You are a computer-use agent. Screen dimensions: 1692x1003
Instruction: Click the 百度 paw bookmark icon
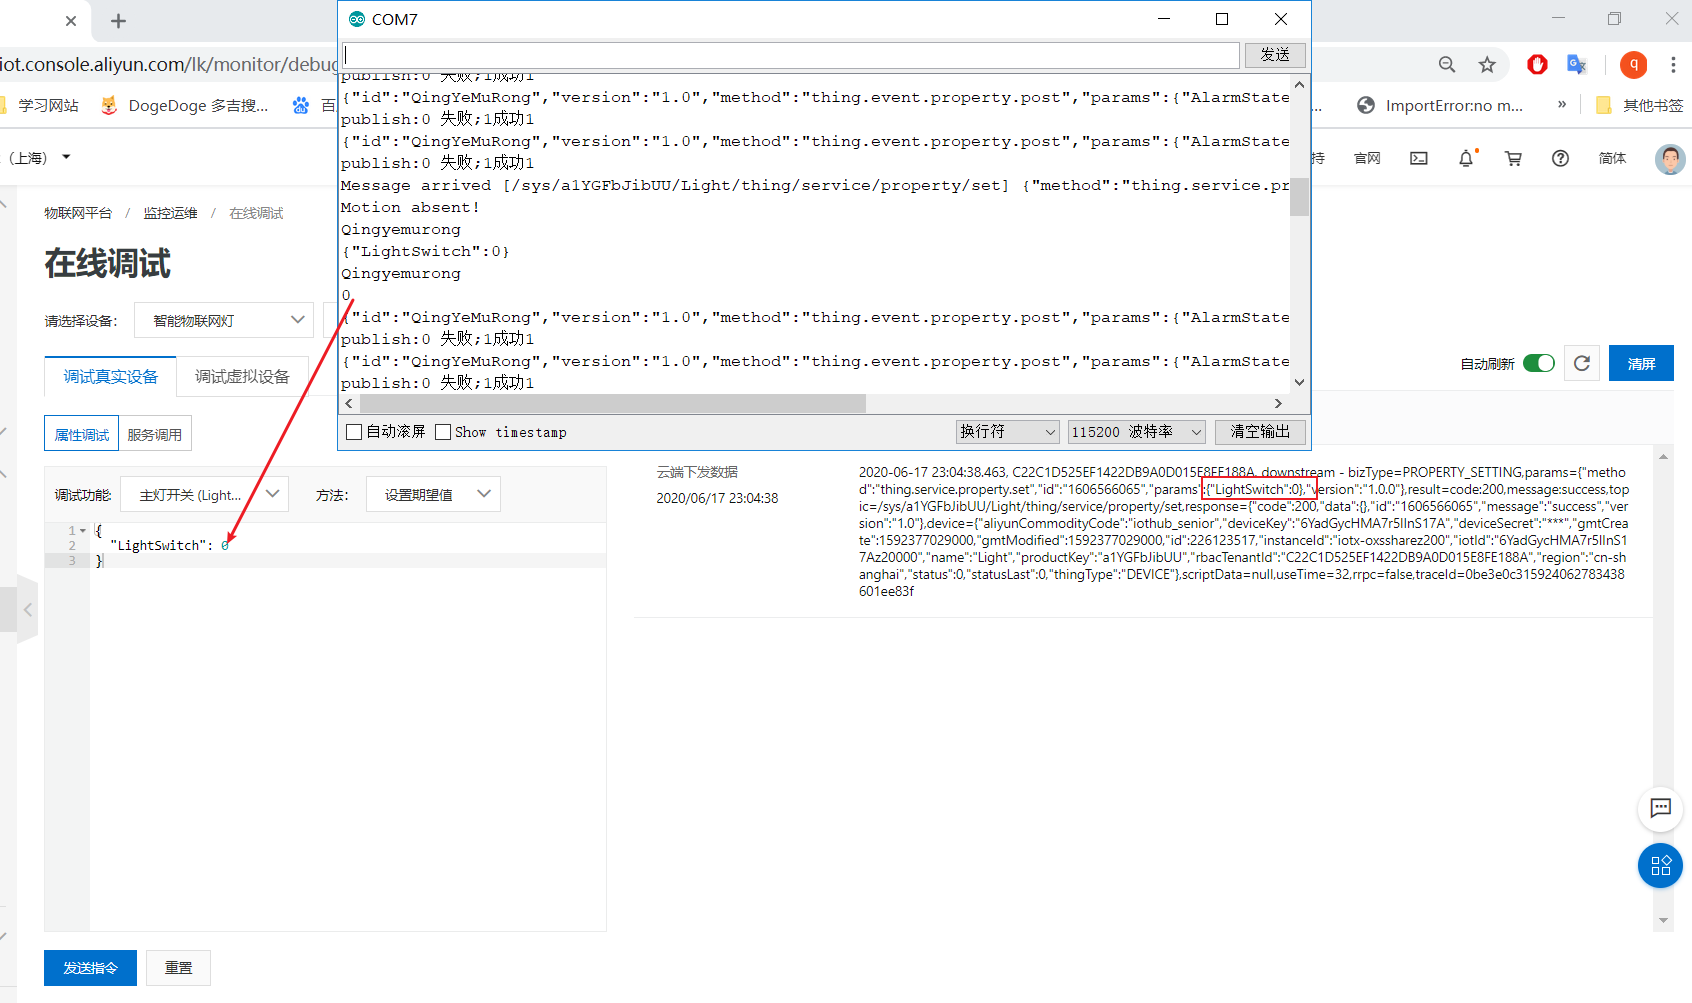301,105
